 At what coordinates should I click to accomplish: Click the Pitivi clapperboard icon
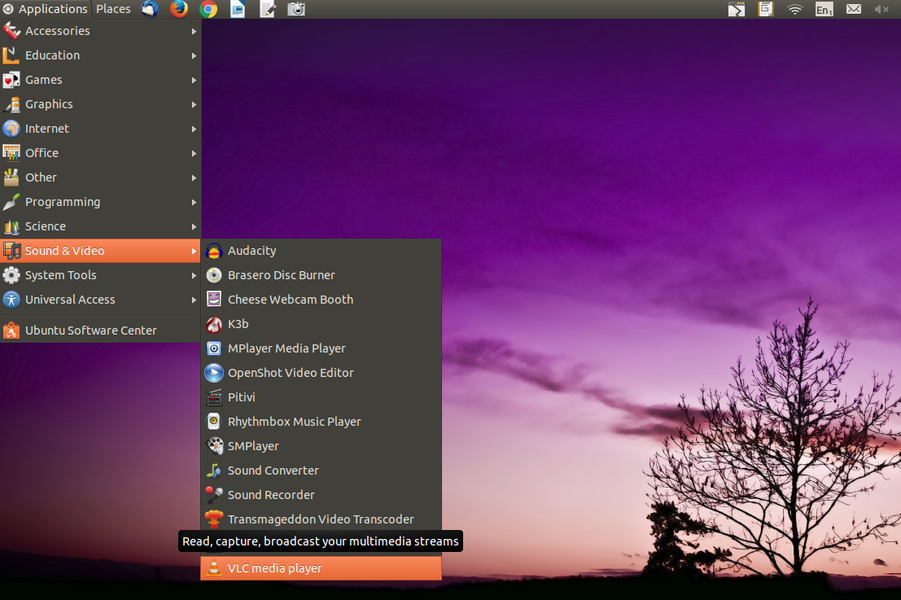(x=214, y=397)
